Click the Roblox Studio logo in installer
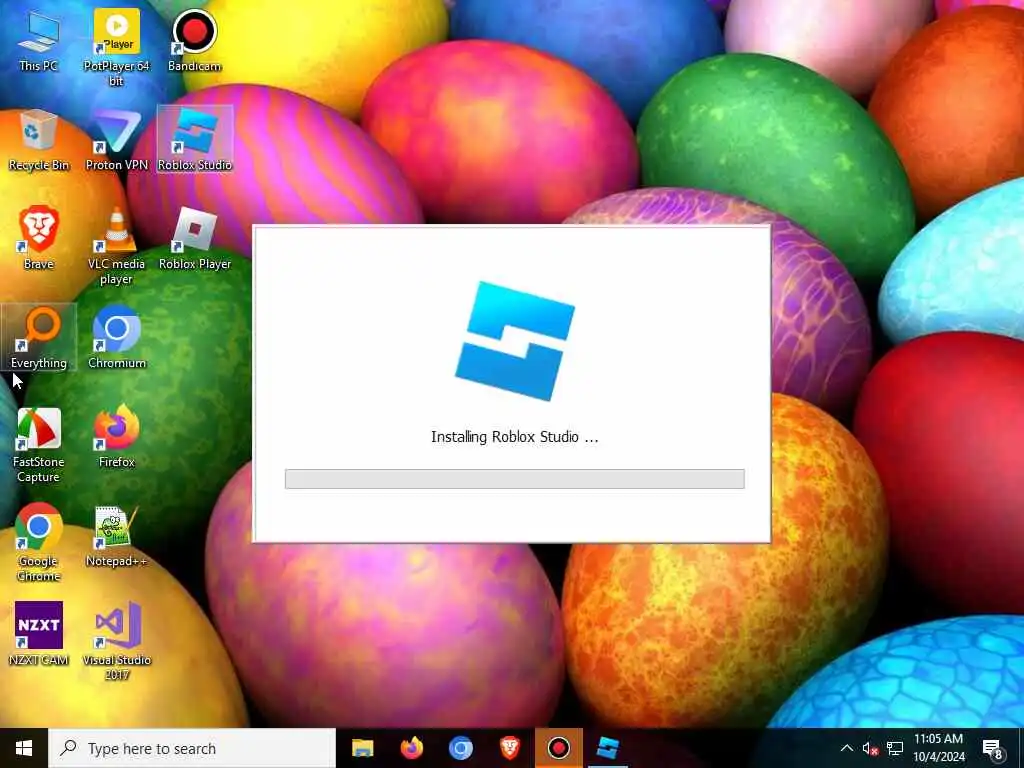This screenshot has height=768, width=1024. [x=515, y=341]
